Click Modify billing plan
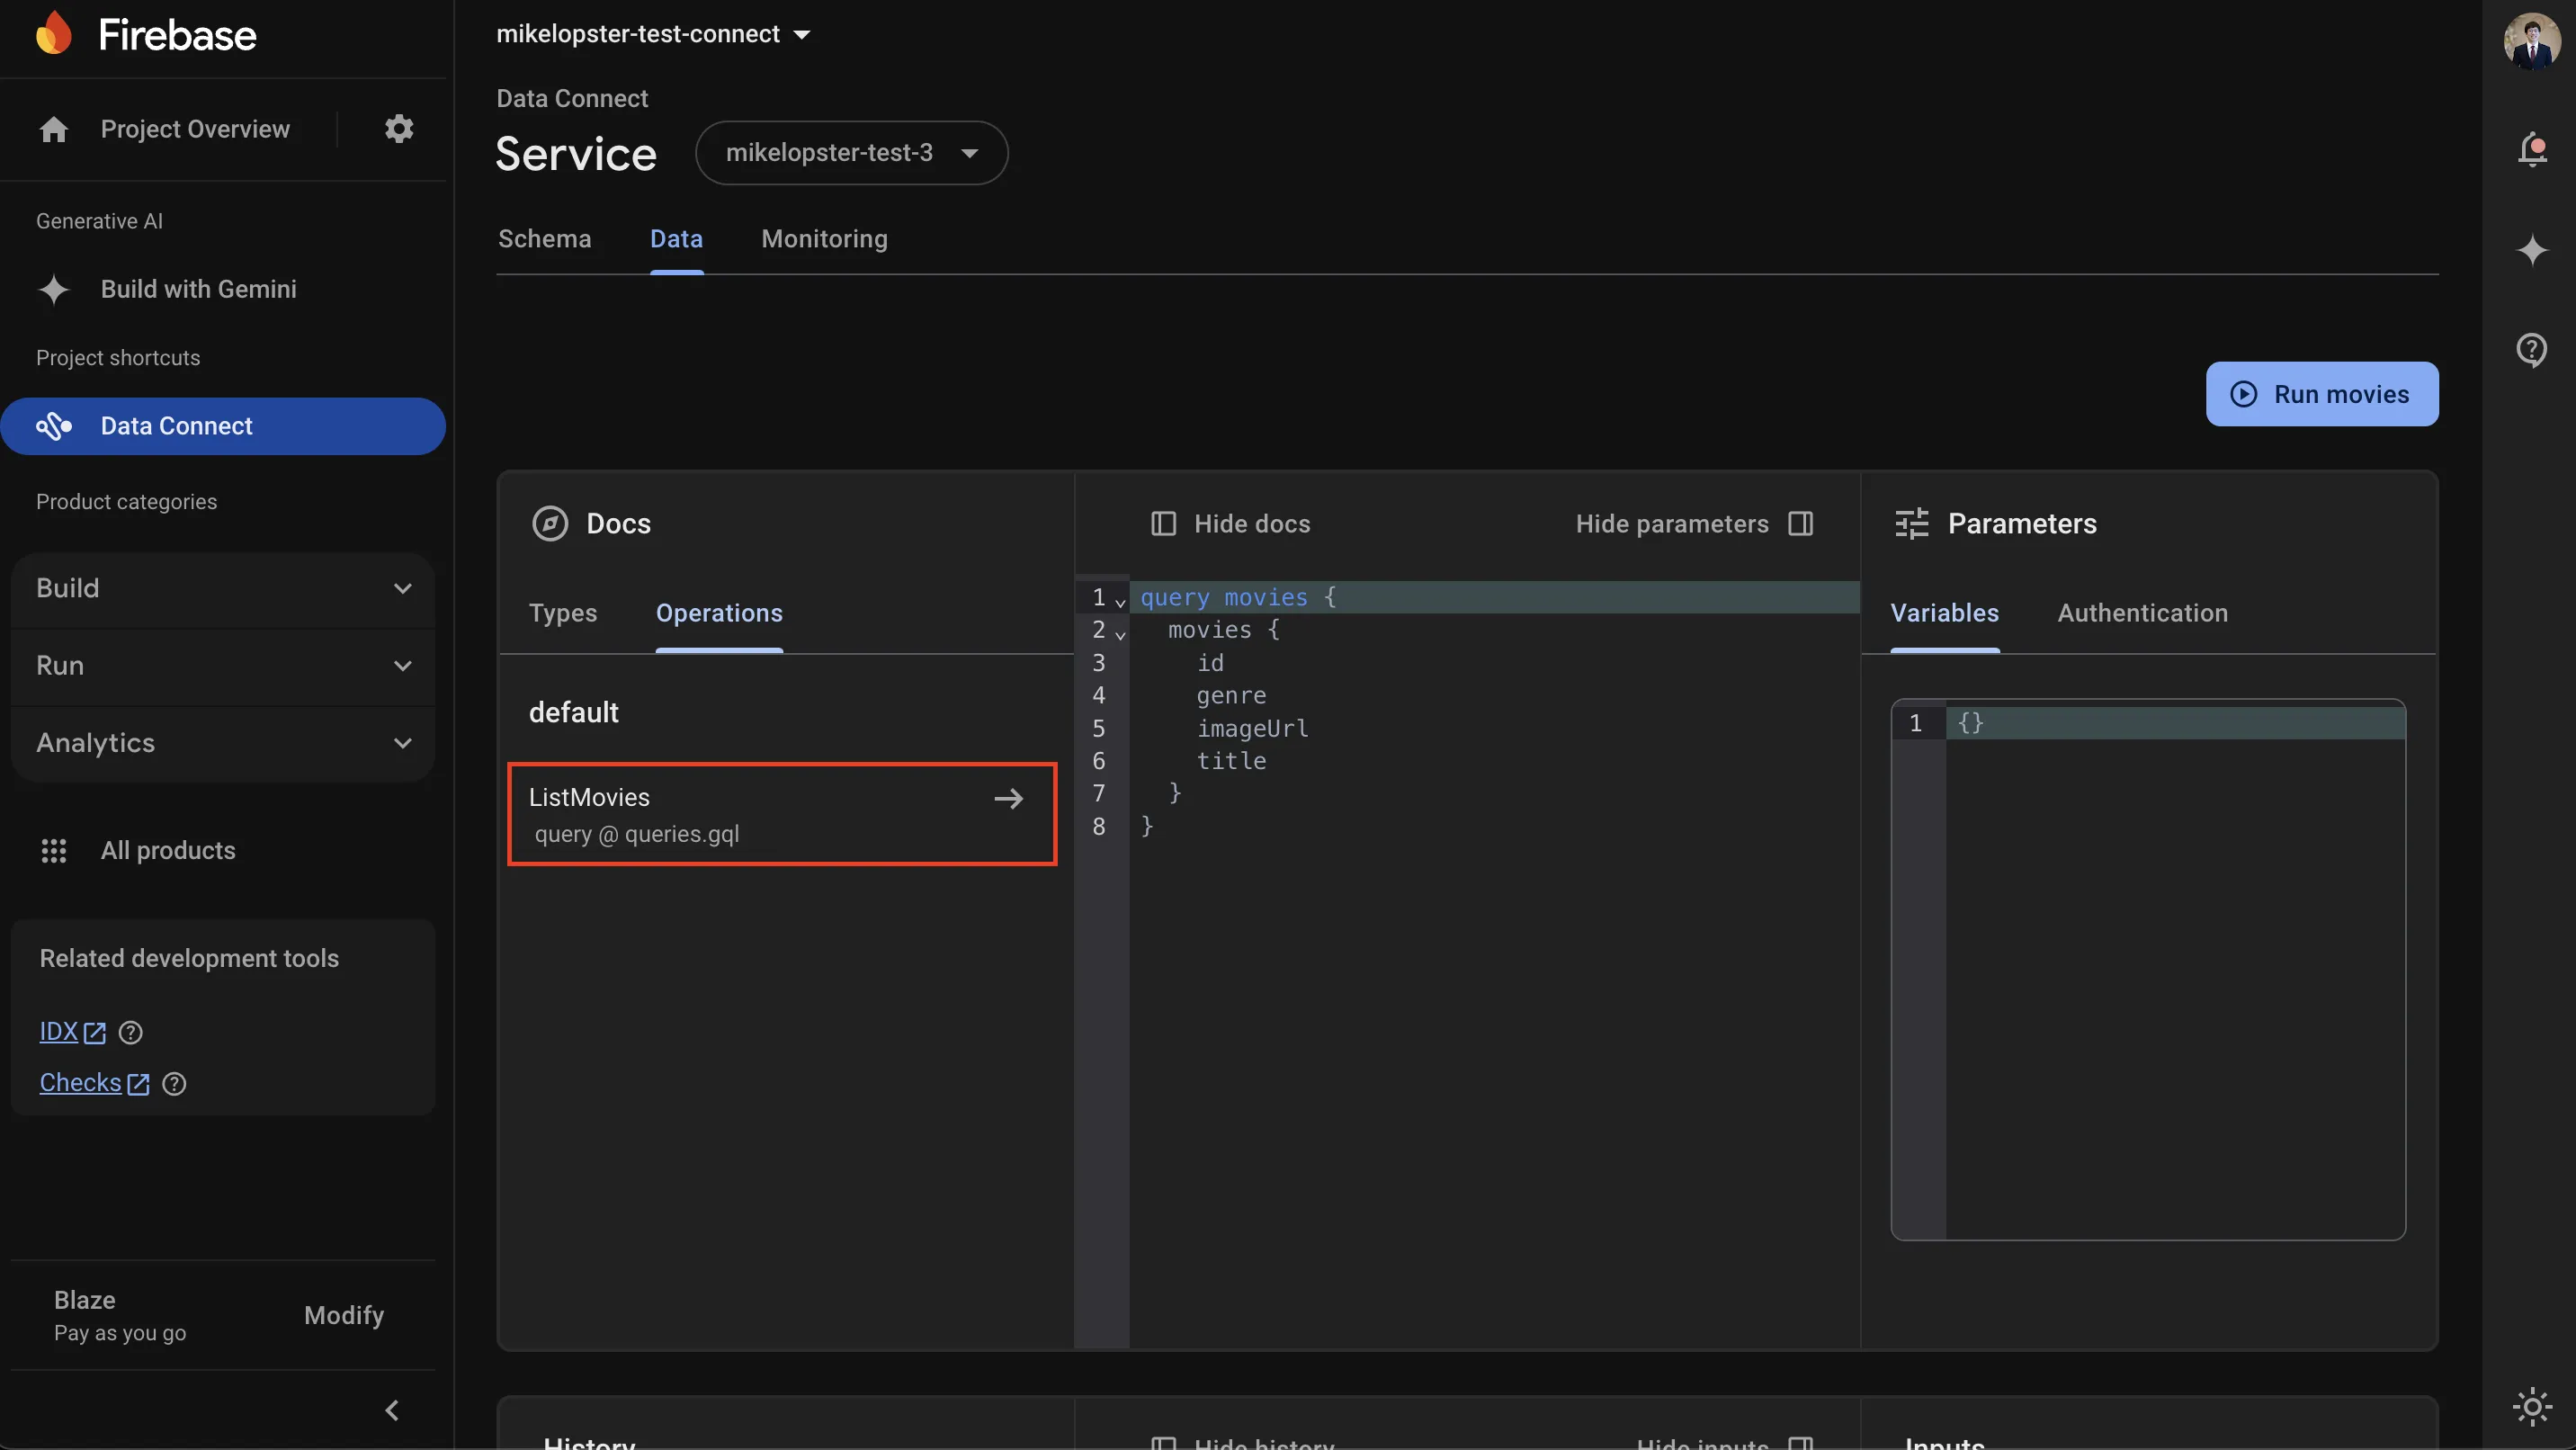This screenshot has height=1450, width=2576. pyautogui.click(x=344, y=1315)
